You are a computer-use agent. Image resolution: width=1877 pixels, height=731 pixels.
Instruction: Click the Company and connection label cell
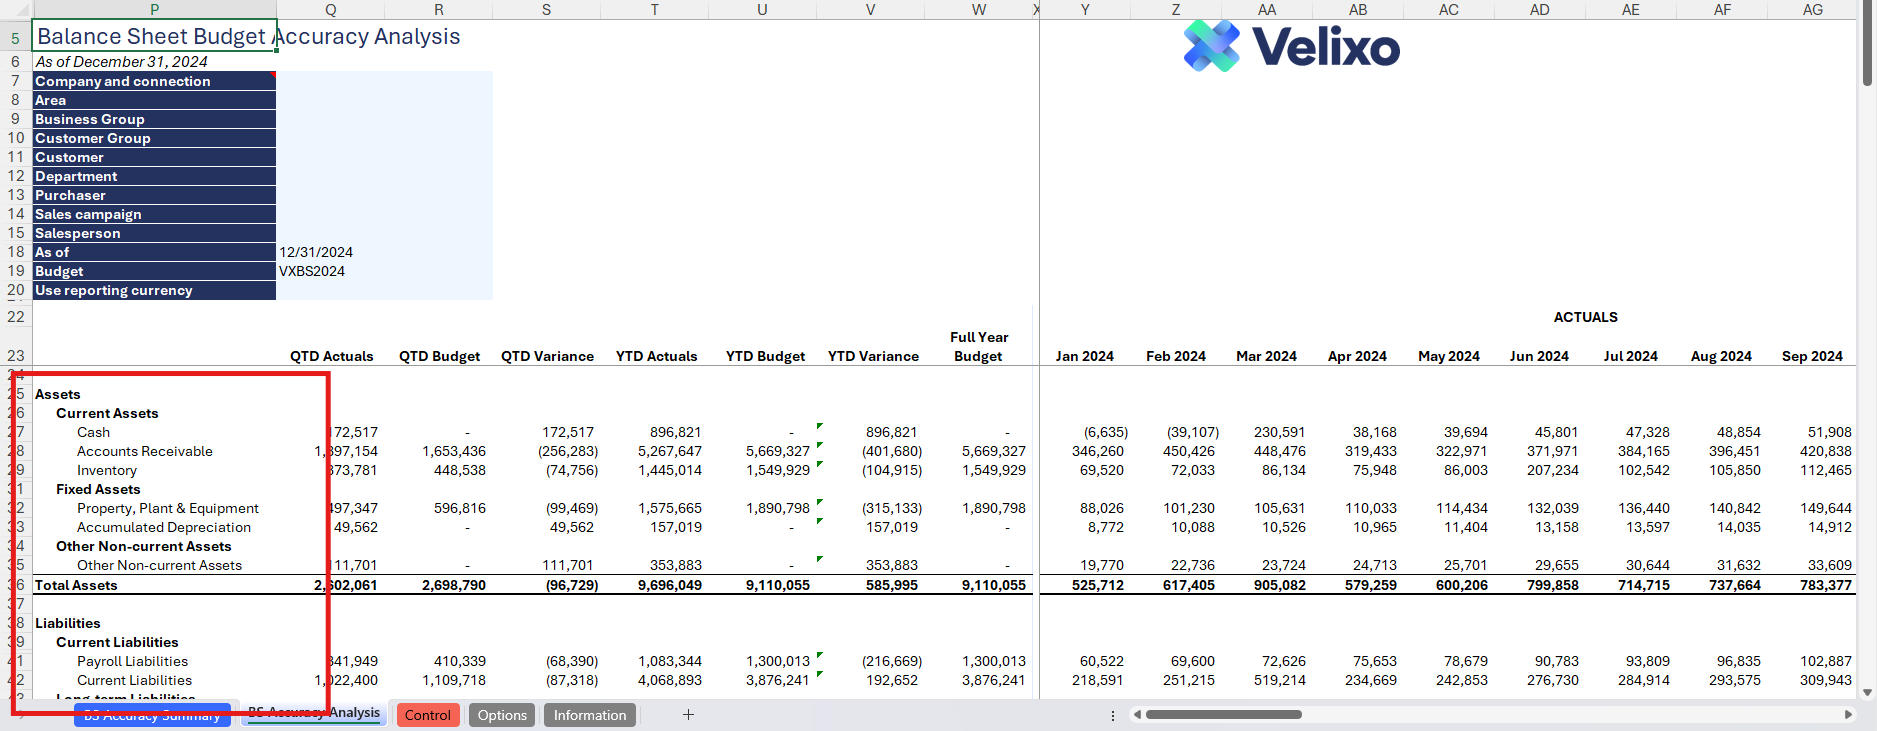coord(154,81)
